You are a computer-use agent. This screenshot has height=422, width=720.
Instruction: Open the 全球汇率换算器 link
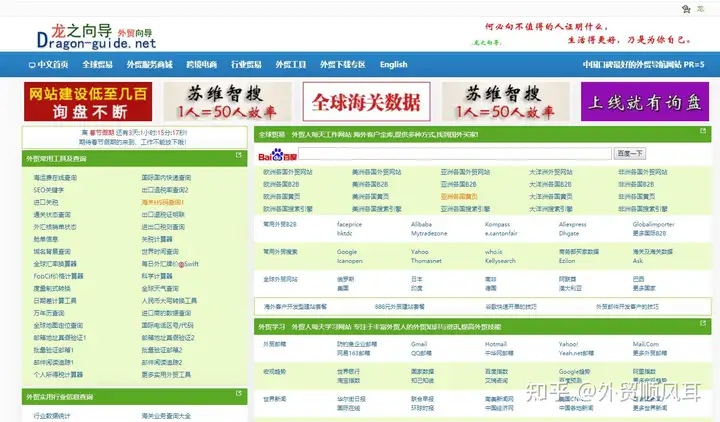click(55, 264)
